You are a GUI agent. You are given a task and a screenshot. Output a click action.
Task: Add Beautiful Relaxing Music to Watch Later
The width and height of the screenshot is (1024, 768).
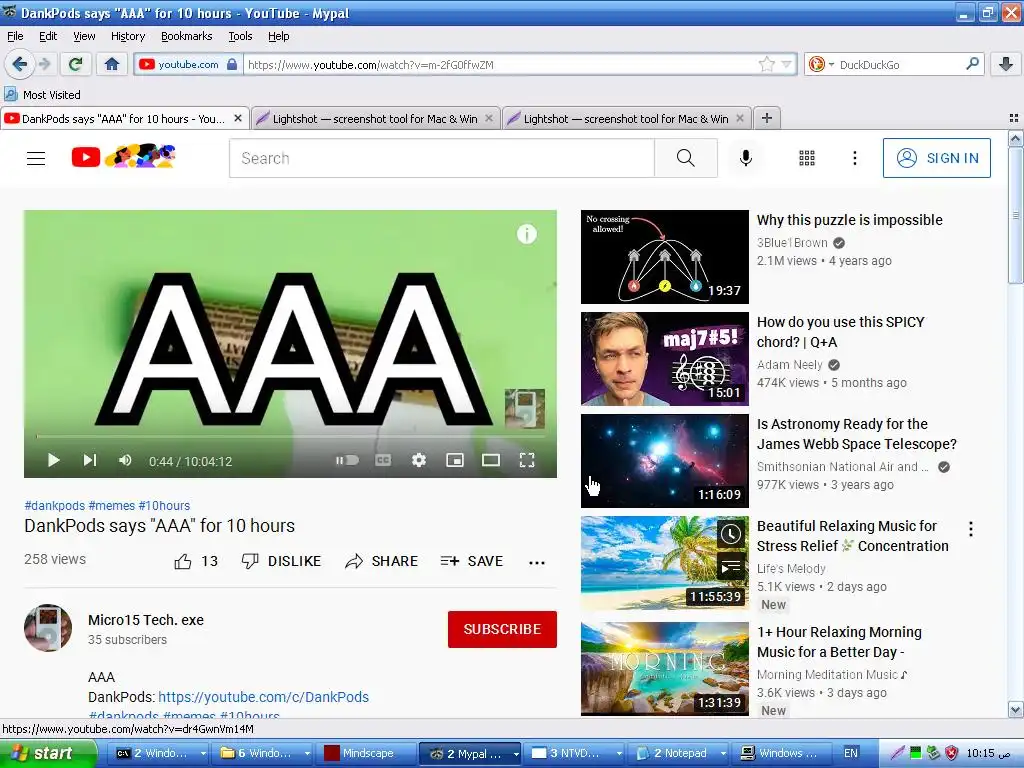click(730, 535)
